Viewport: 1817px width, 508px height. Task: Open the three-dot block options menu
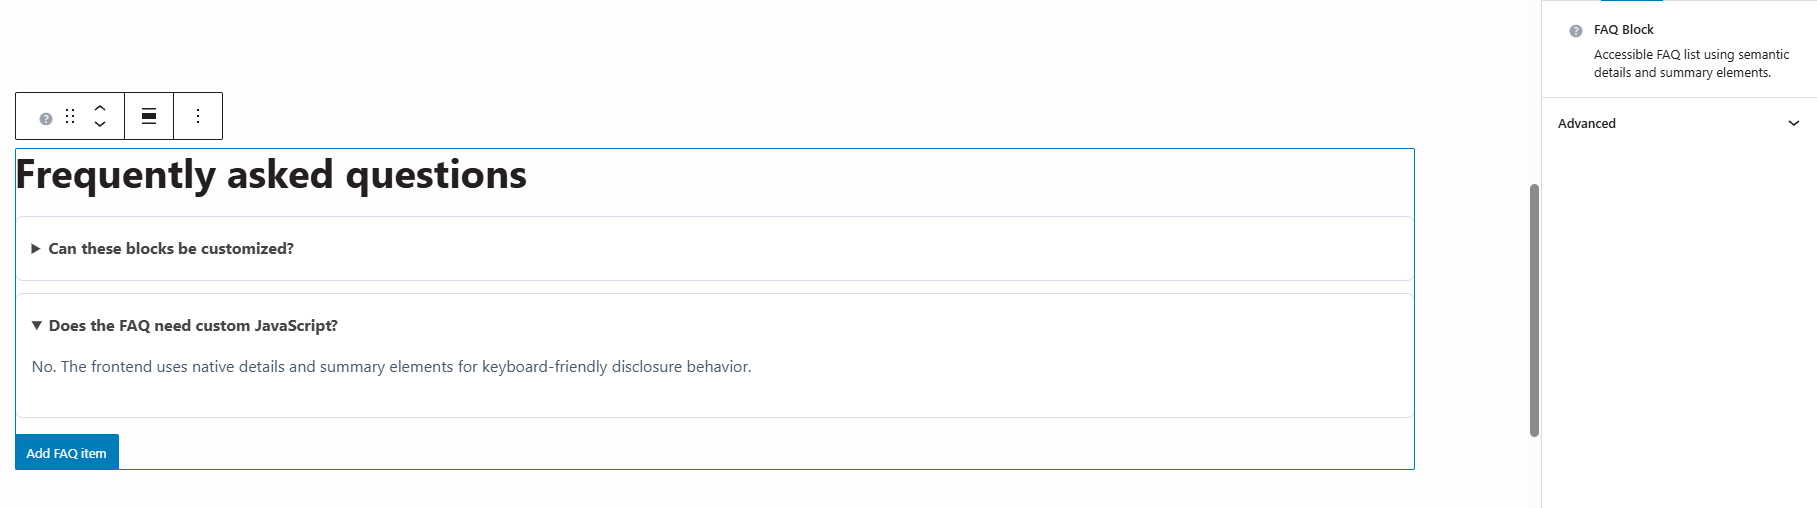(198, 116)
